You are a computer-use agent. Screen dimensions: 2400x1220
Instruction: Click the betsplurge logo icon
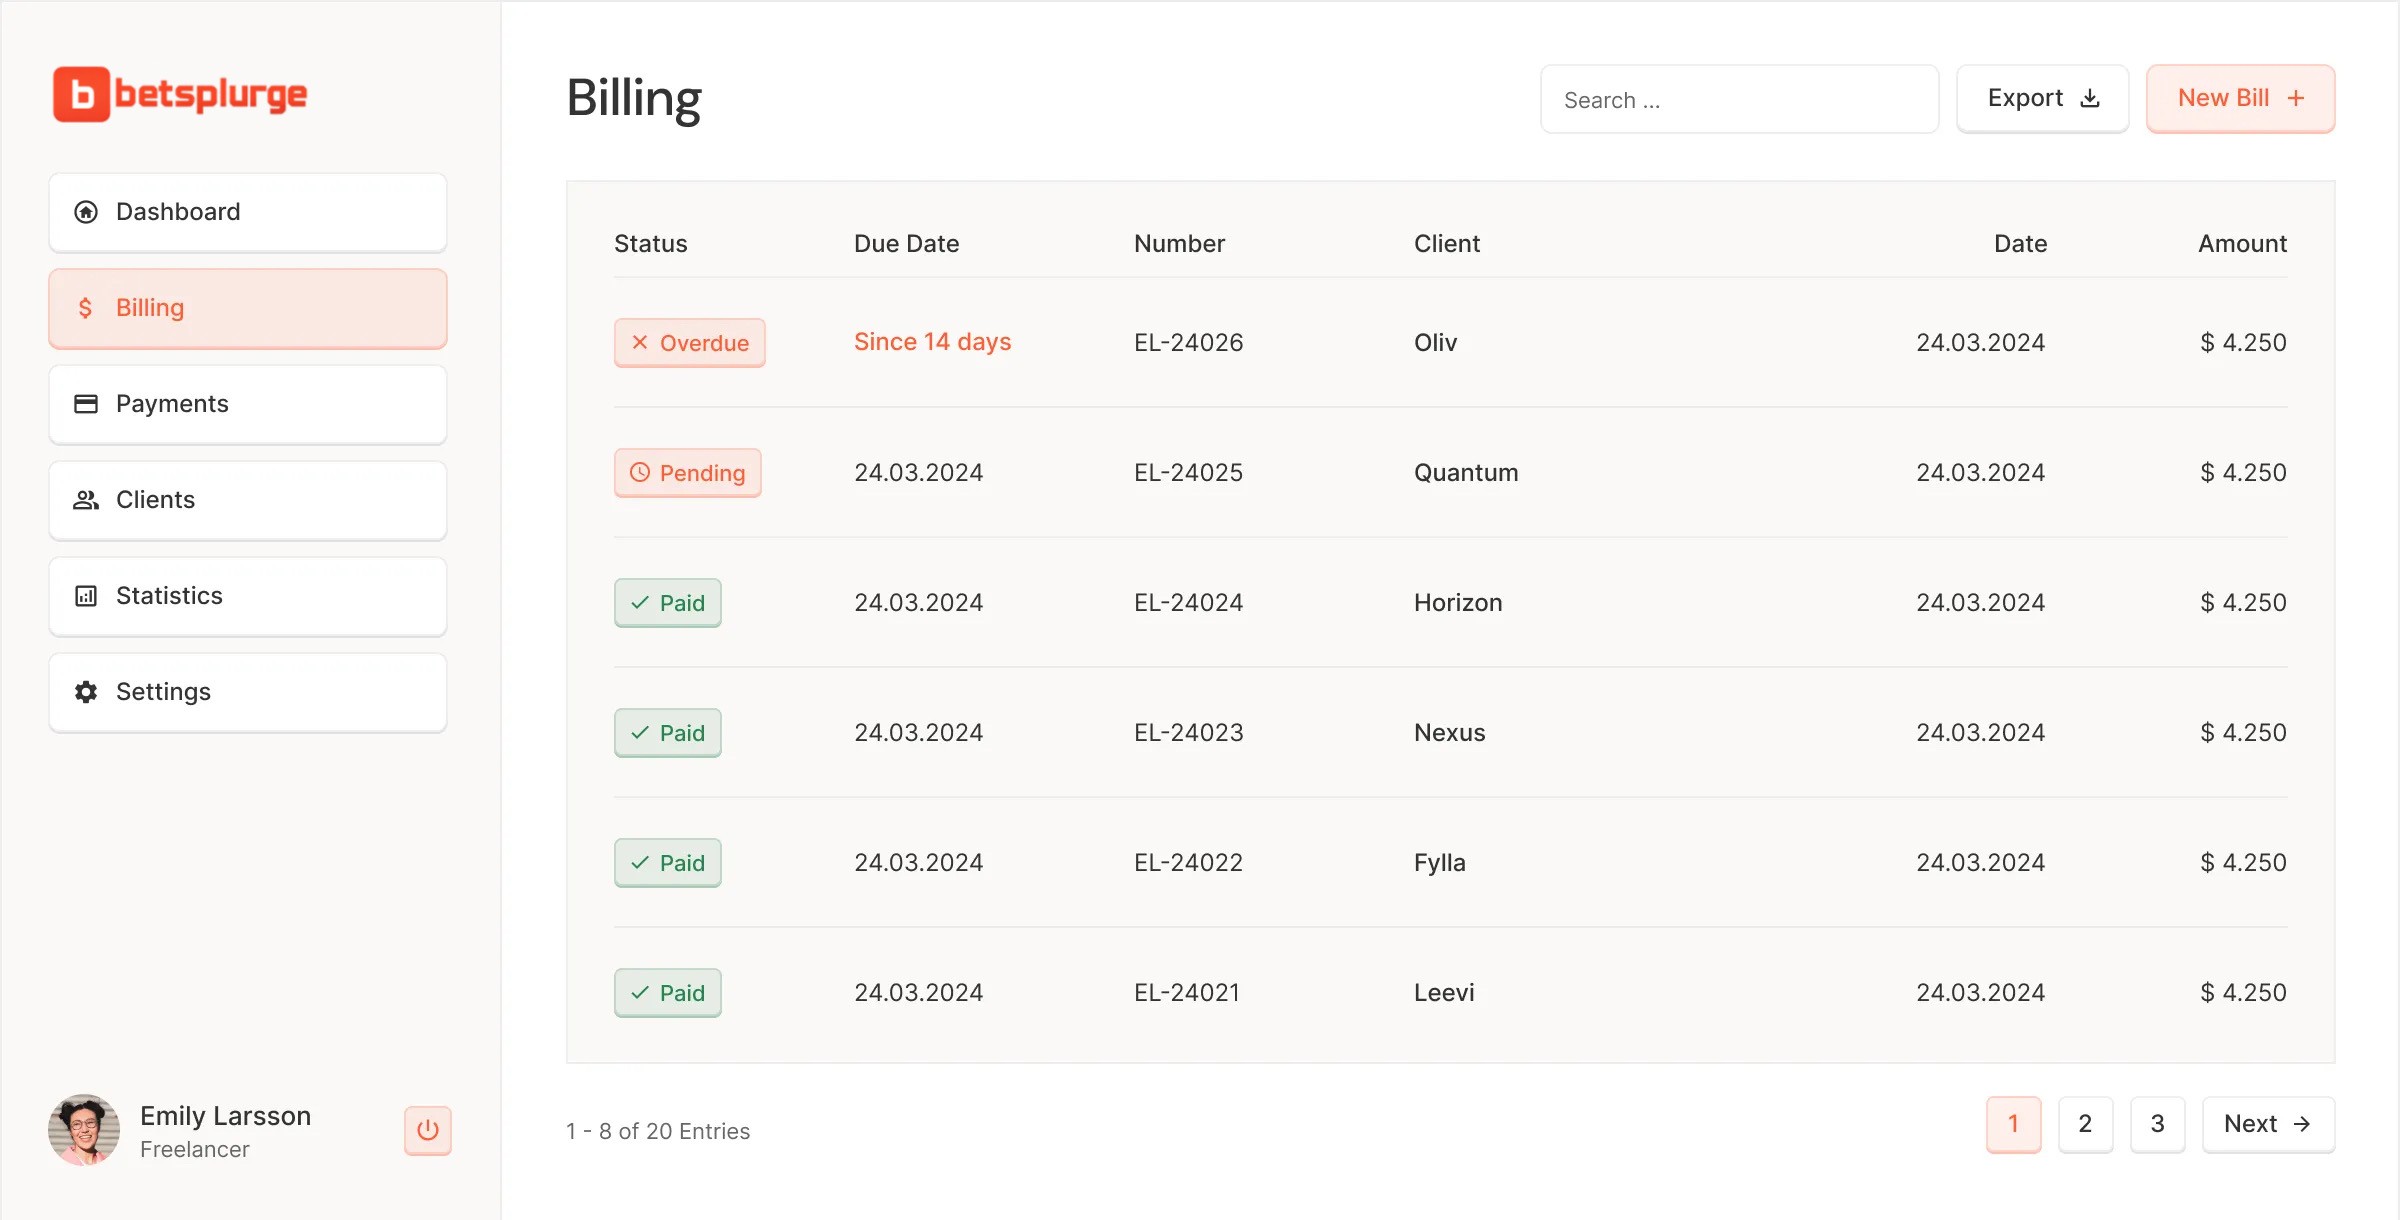point(81,95)
